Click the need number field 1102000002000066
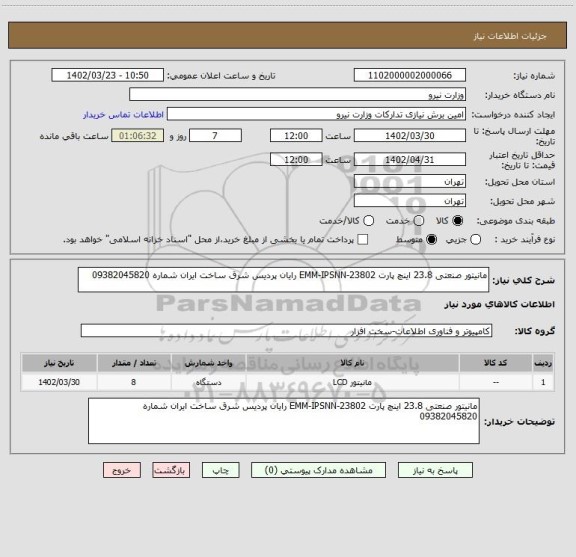The width and height of the screenshot is (576, 557). [x=410, y=75]
